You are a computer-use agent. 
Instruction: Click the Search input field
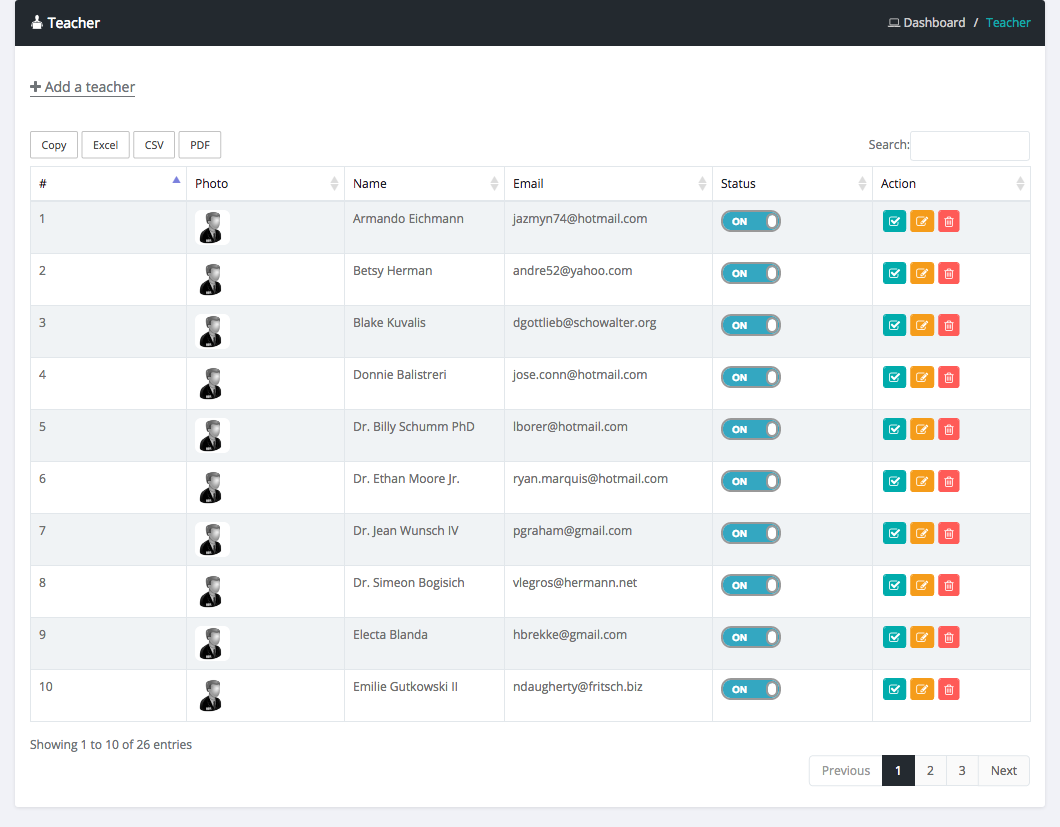[x=969, y=146]
